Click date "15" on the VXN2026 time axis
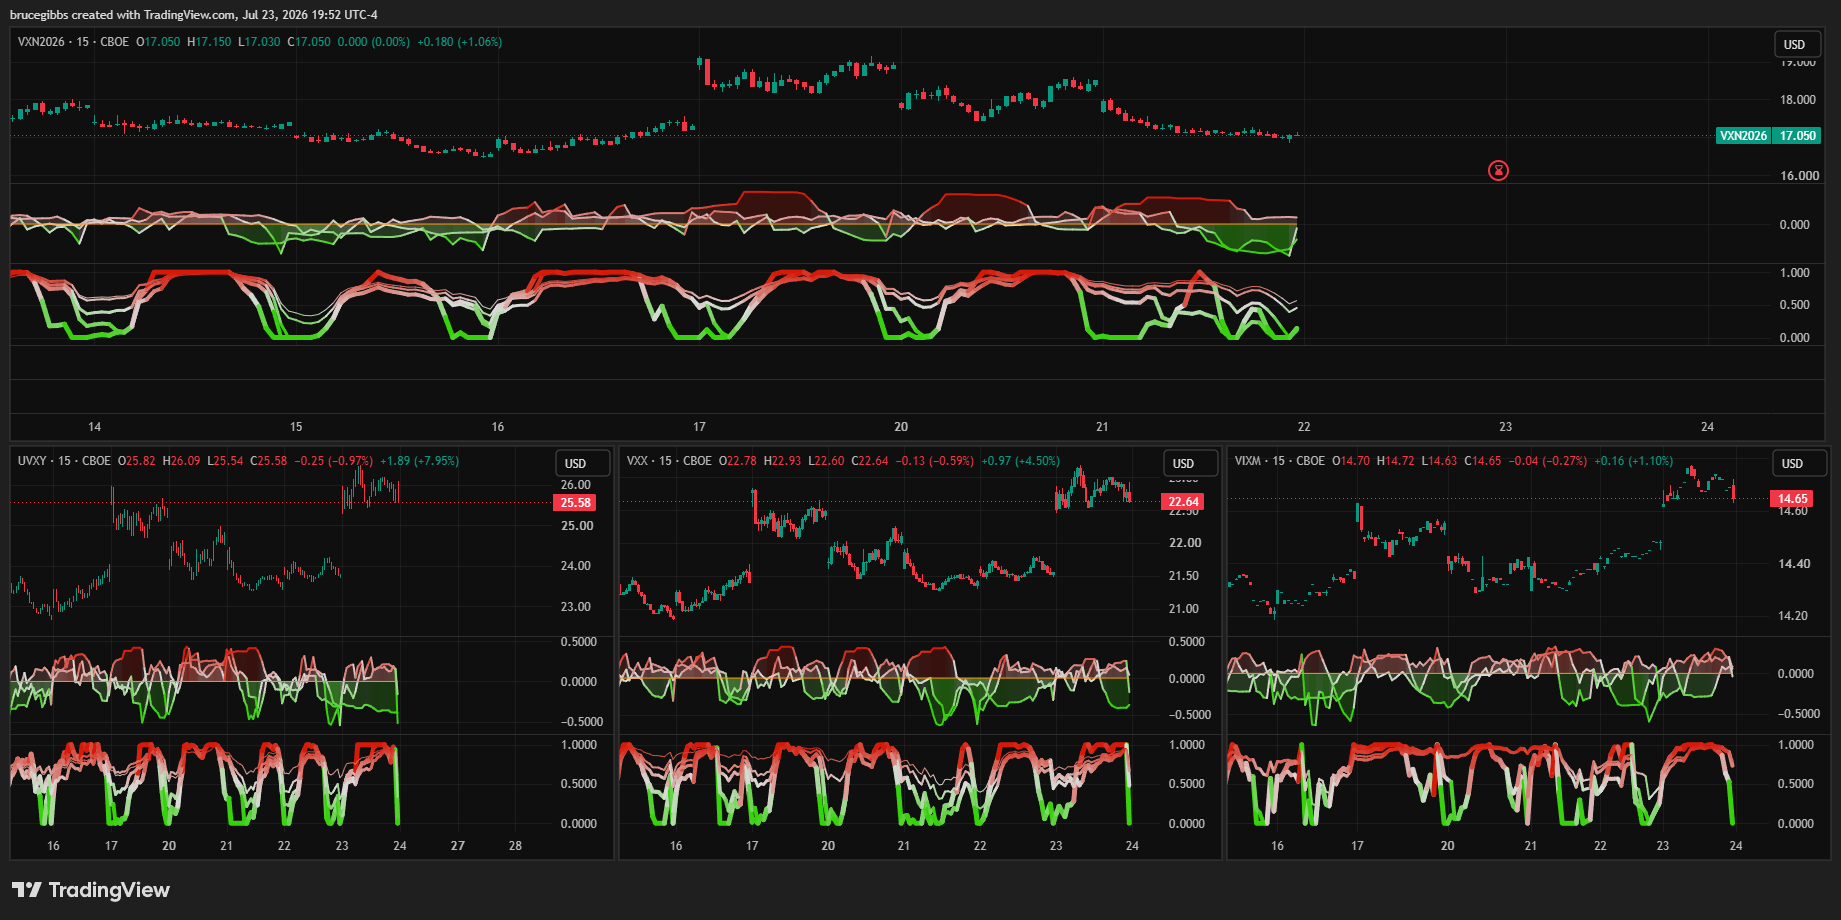The image size is (1841, 920). click(296, 427)
